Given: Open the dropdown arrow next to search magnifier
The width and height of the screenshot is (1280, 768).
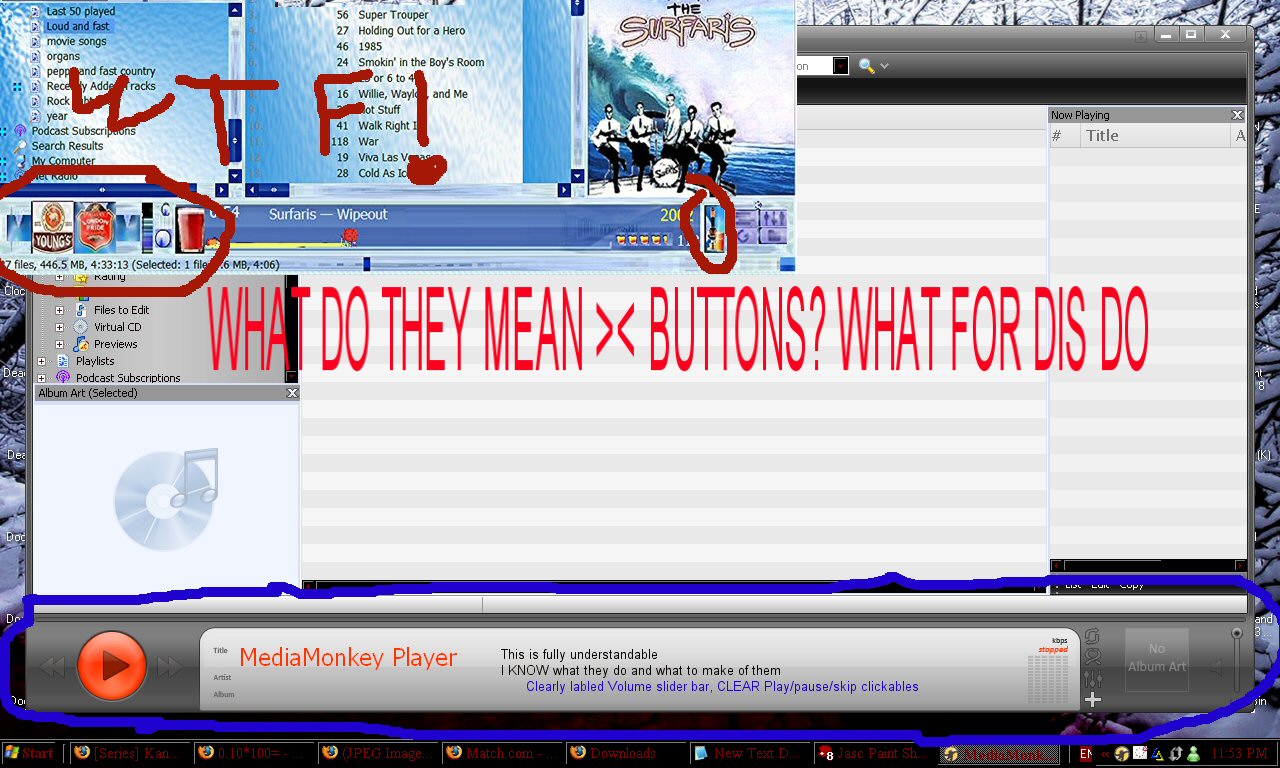Looking at the screenshot, I should (x=884, y=67).
